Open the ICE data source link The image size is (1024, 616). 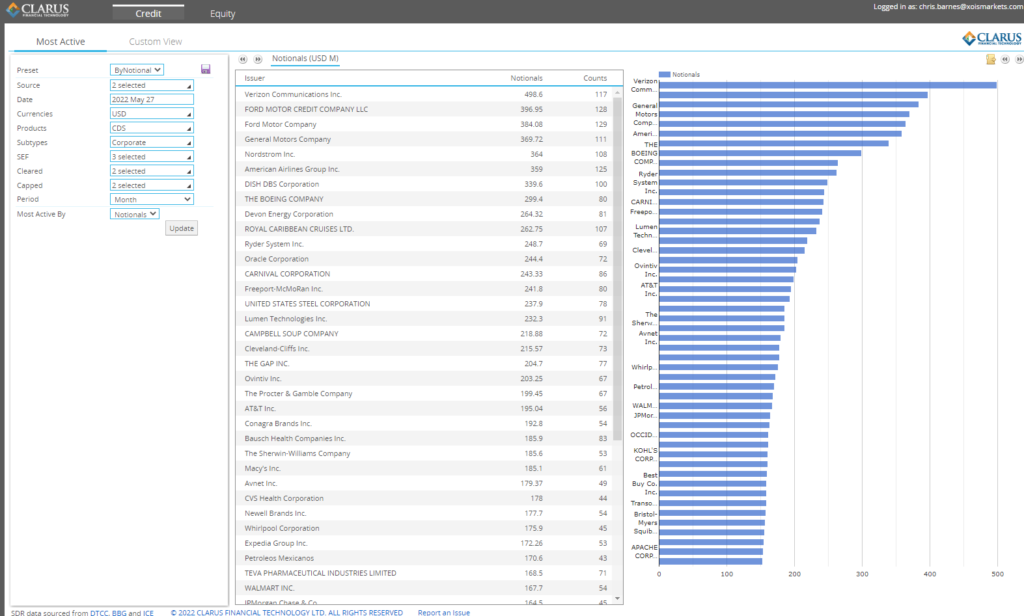(148, 613)
